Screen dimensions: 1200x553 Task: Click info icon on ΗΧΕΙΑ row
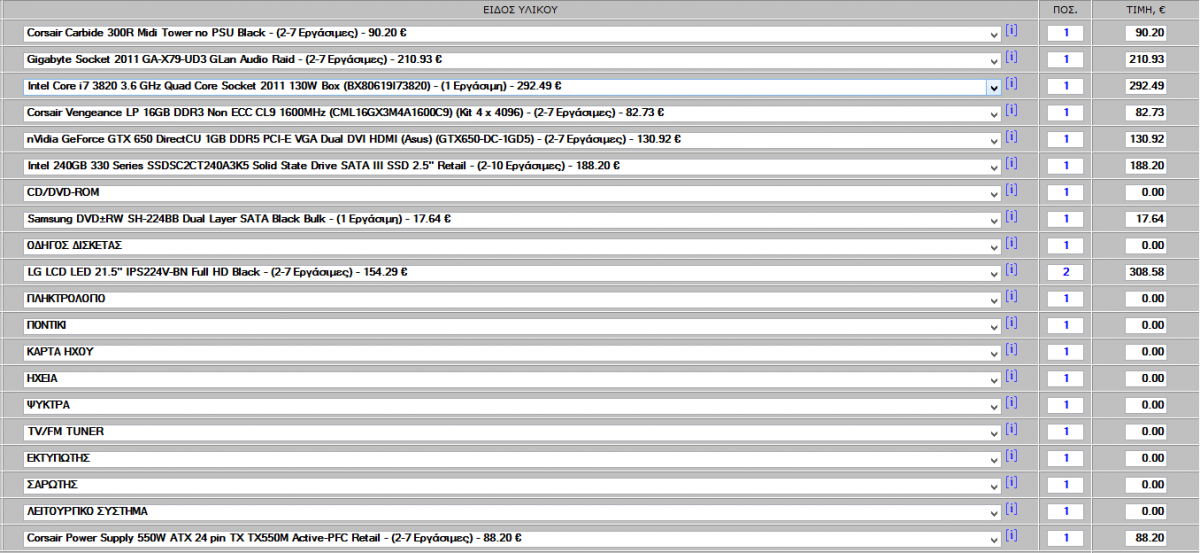pyautogui.click(x=1011, y=376)
